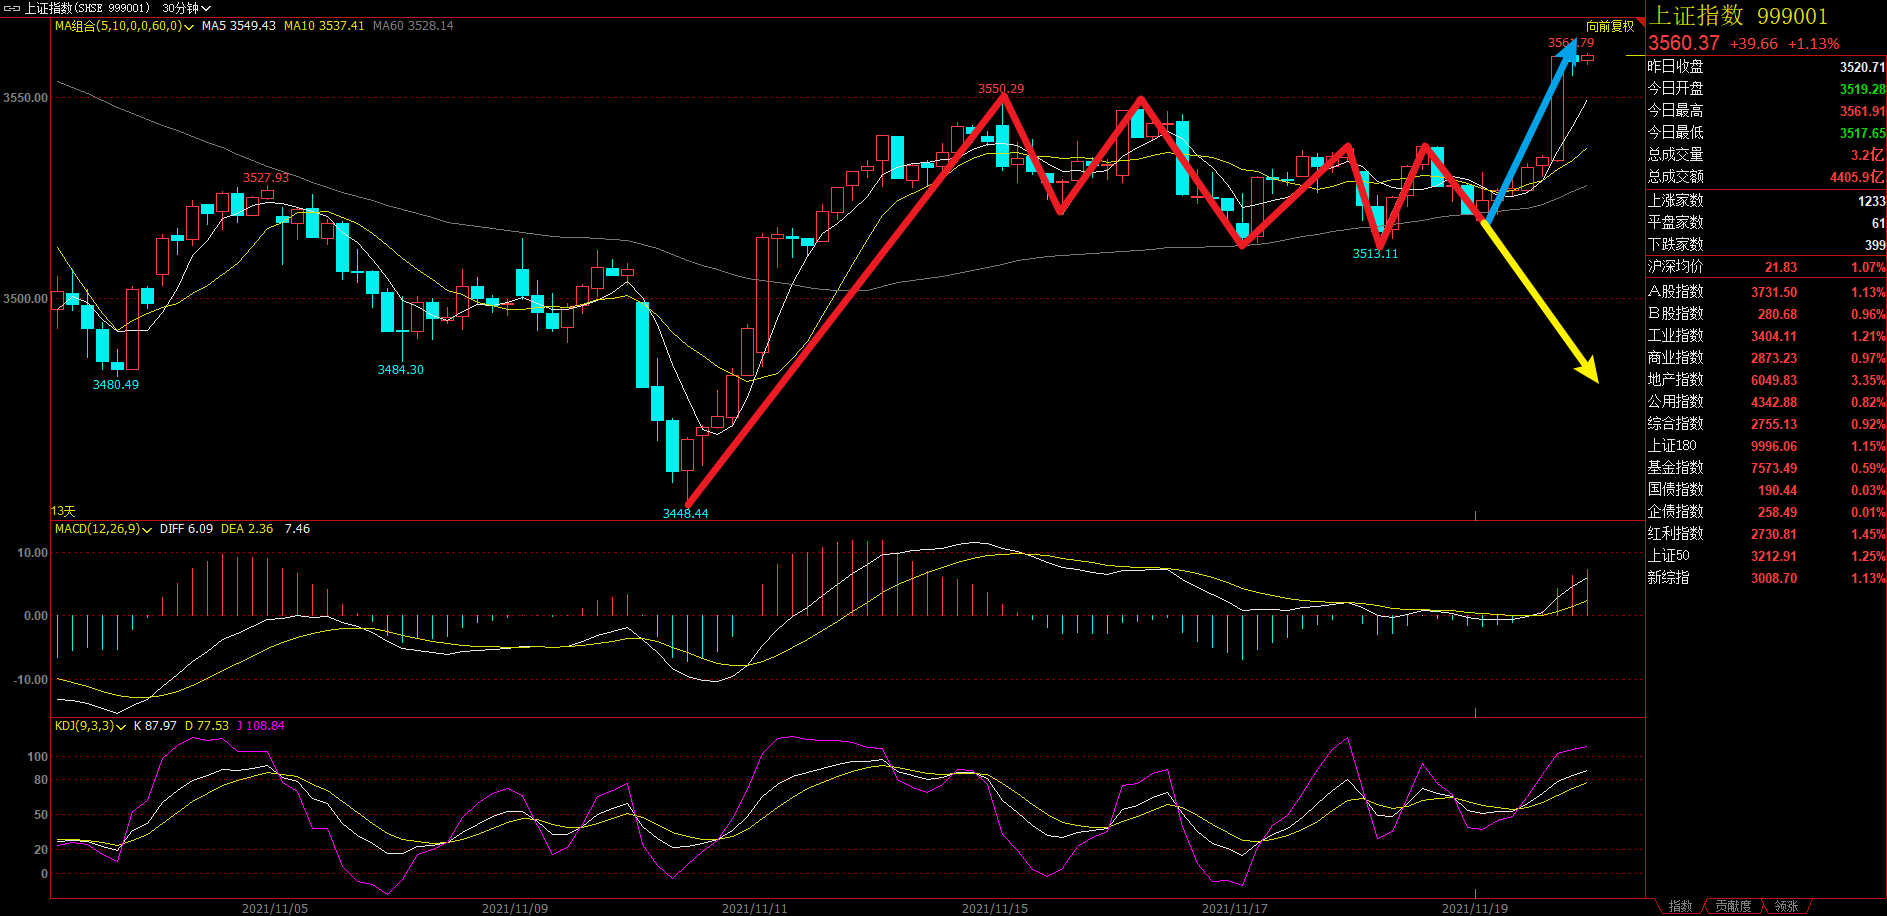Open the MACD(12,26,9) parameter dropdown
This screenshot has height=916, width=1887.
(x=147, y=530)
